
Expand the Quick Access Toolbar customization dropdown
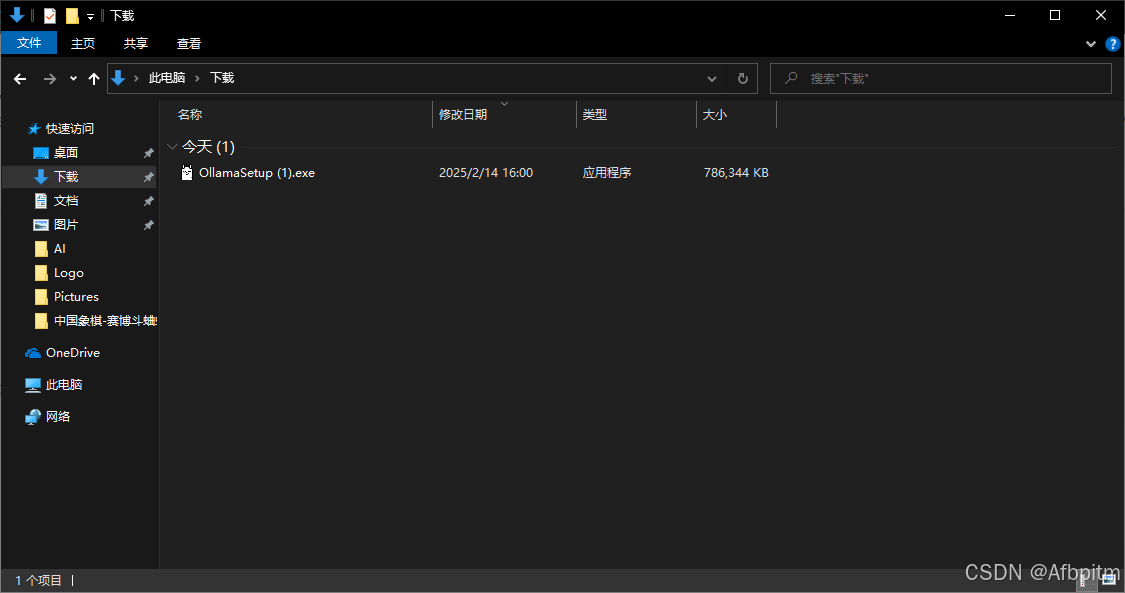pyautogui.click(x=89, y=15)
